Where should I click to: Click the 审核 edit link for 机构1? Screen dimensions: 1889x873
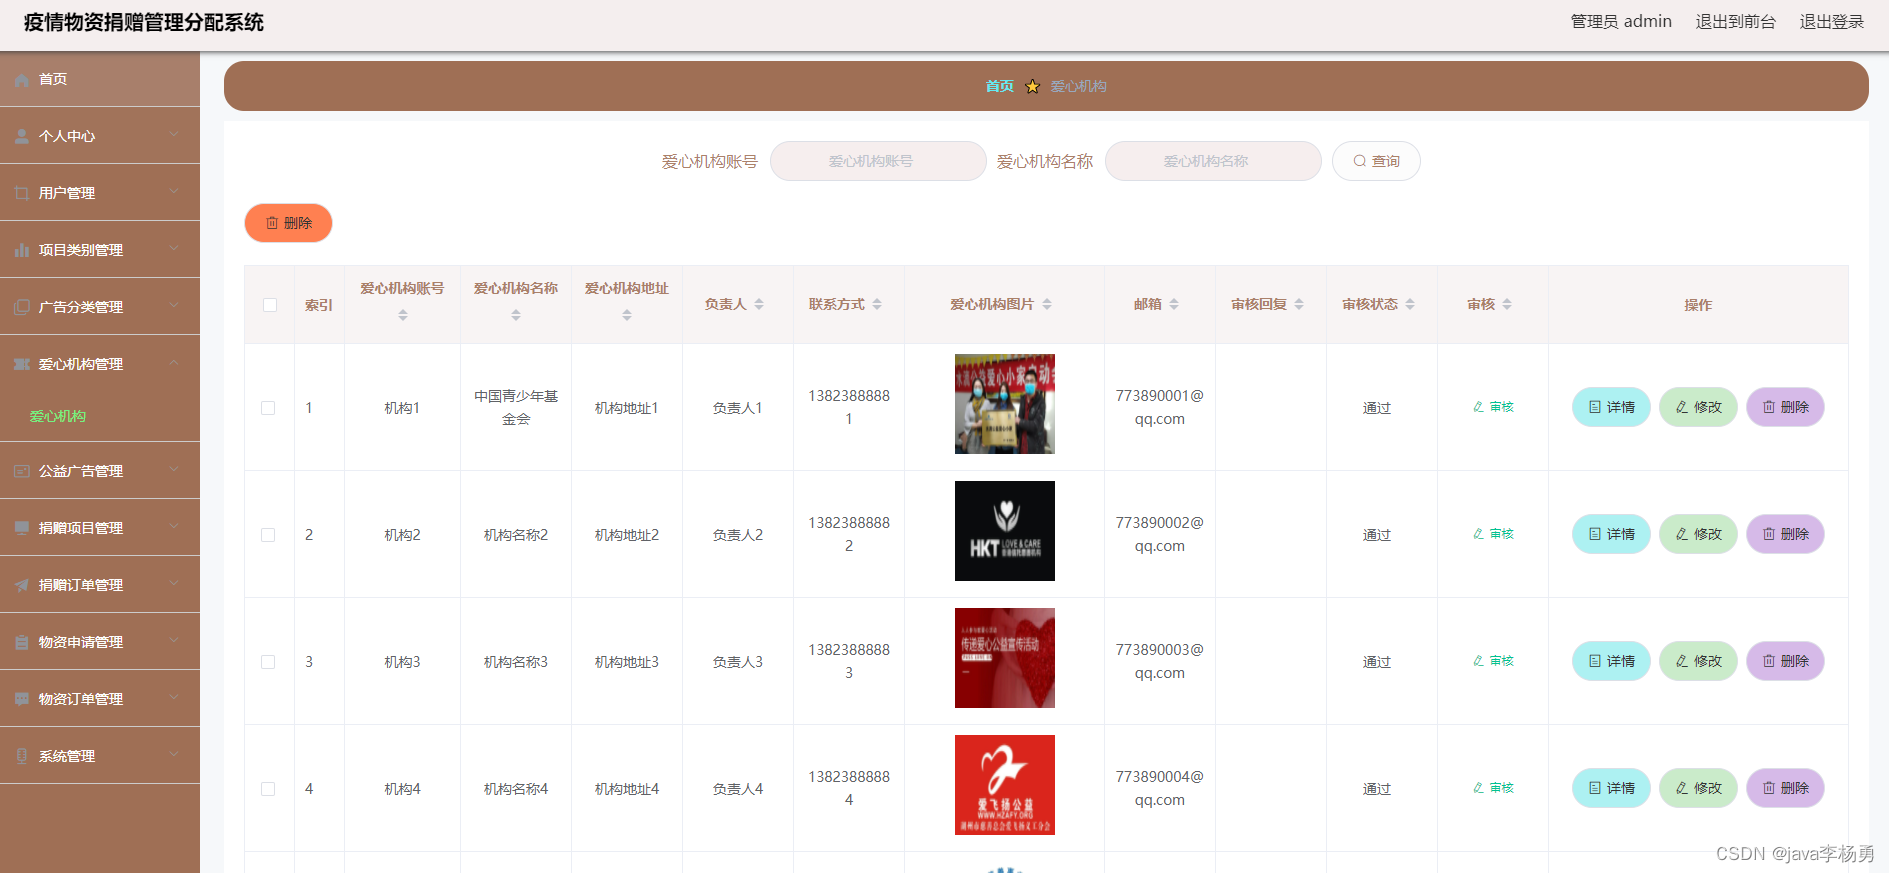(x=1493, y=407)
